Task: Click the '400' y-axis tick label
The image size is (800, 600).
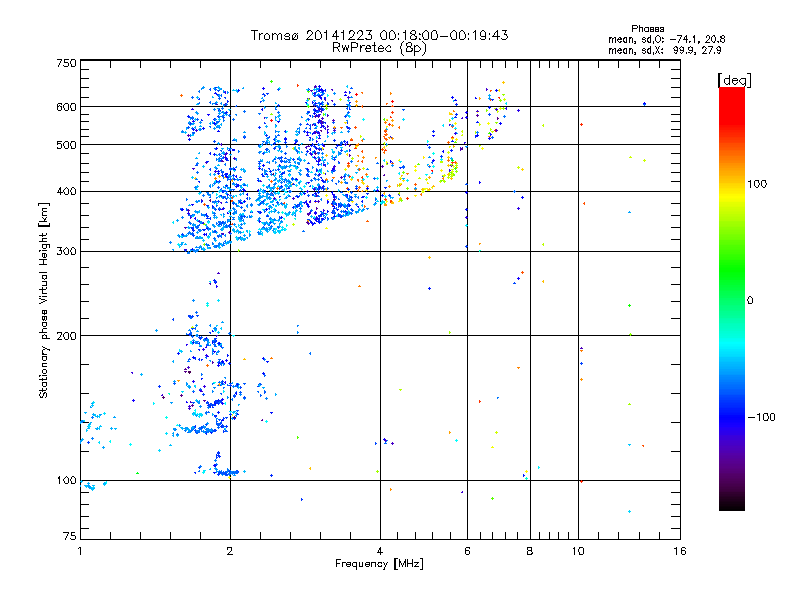Action: coord(66,191)
